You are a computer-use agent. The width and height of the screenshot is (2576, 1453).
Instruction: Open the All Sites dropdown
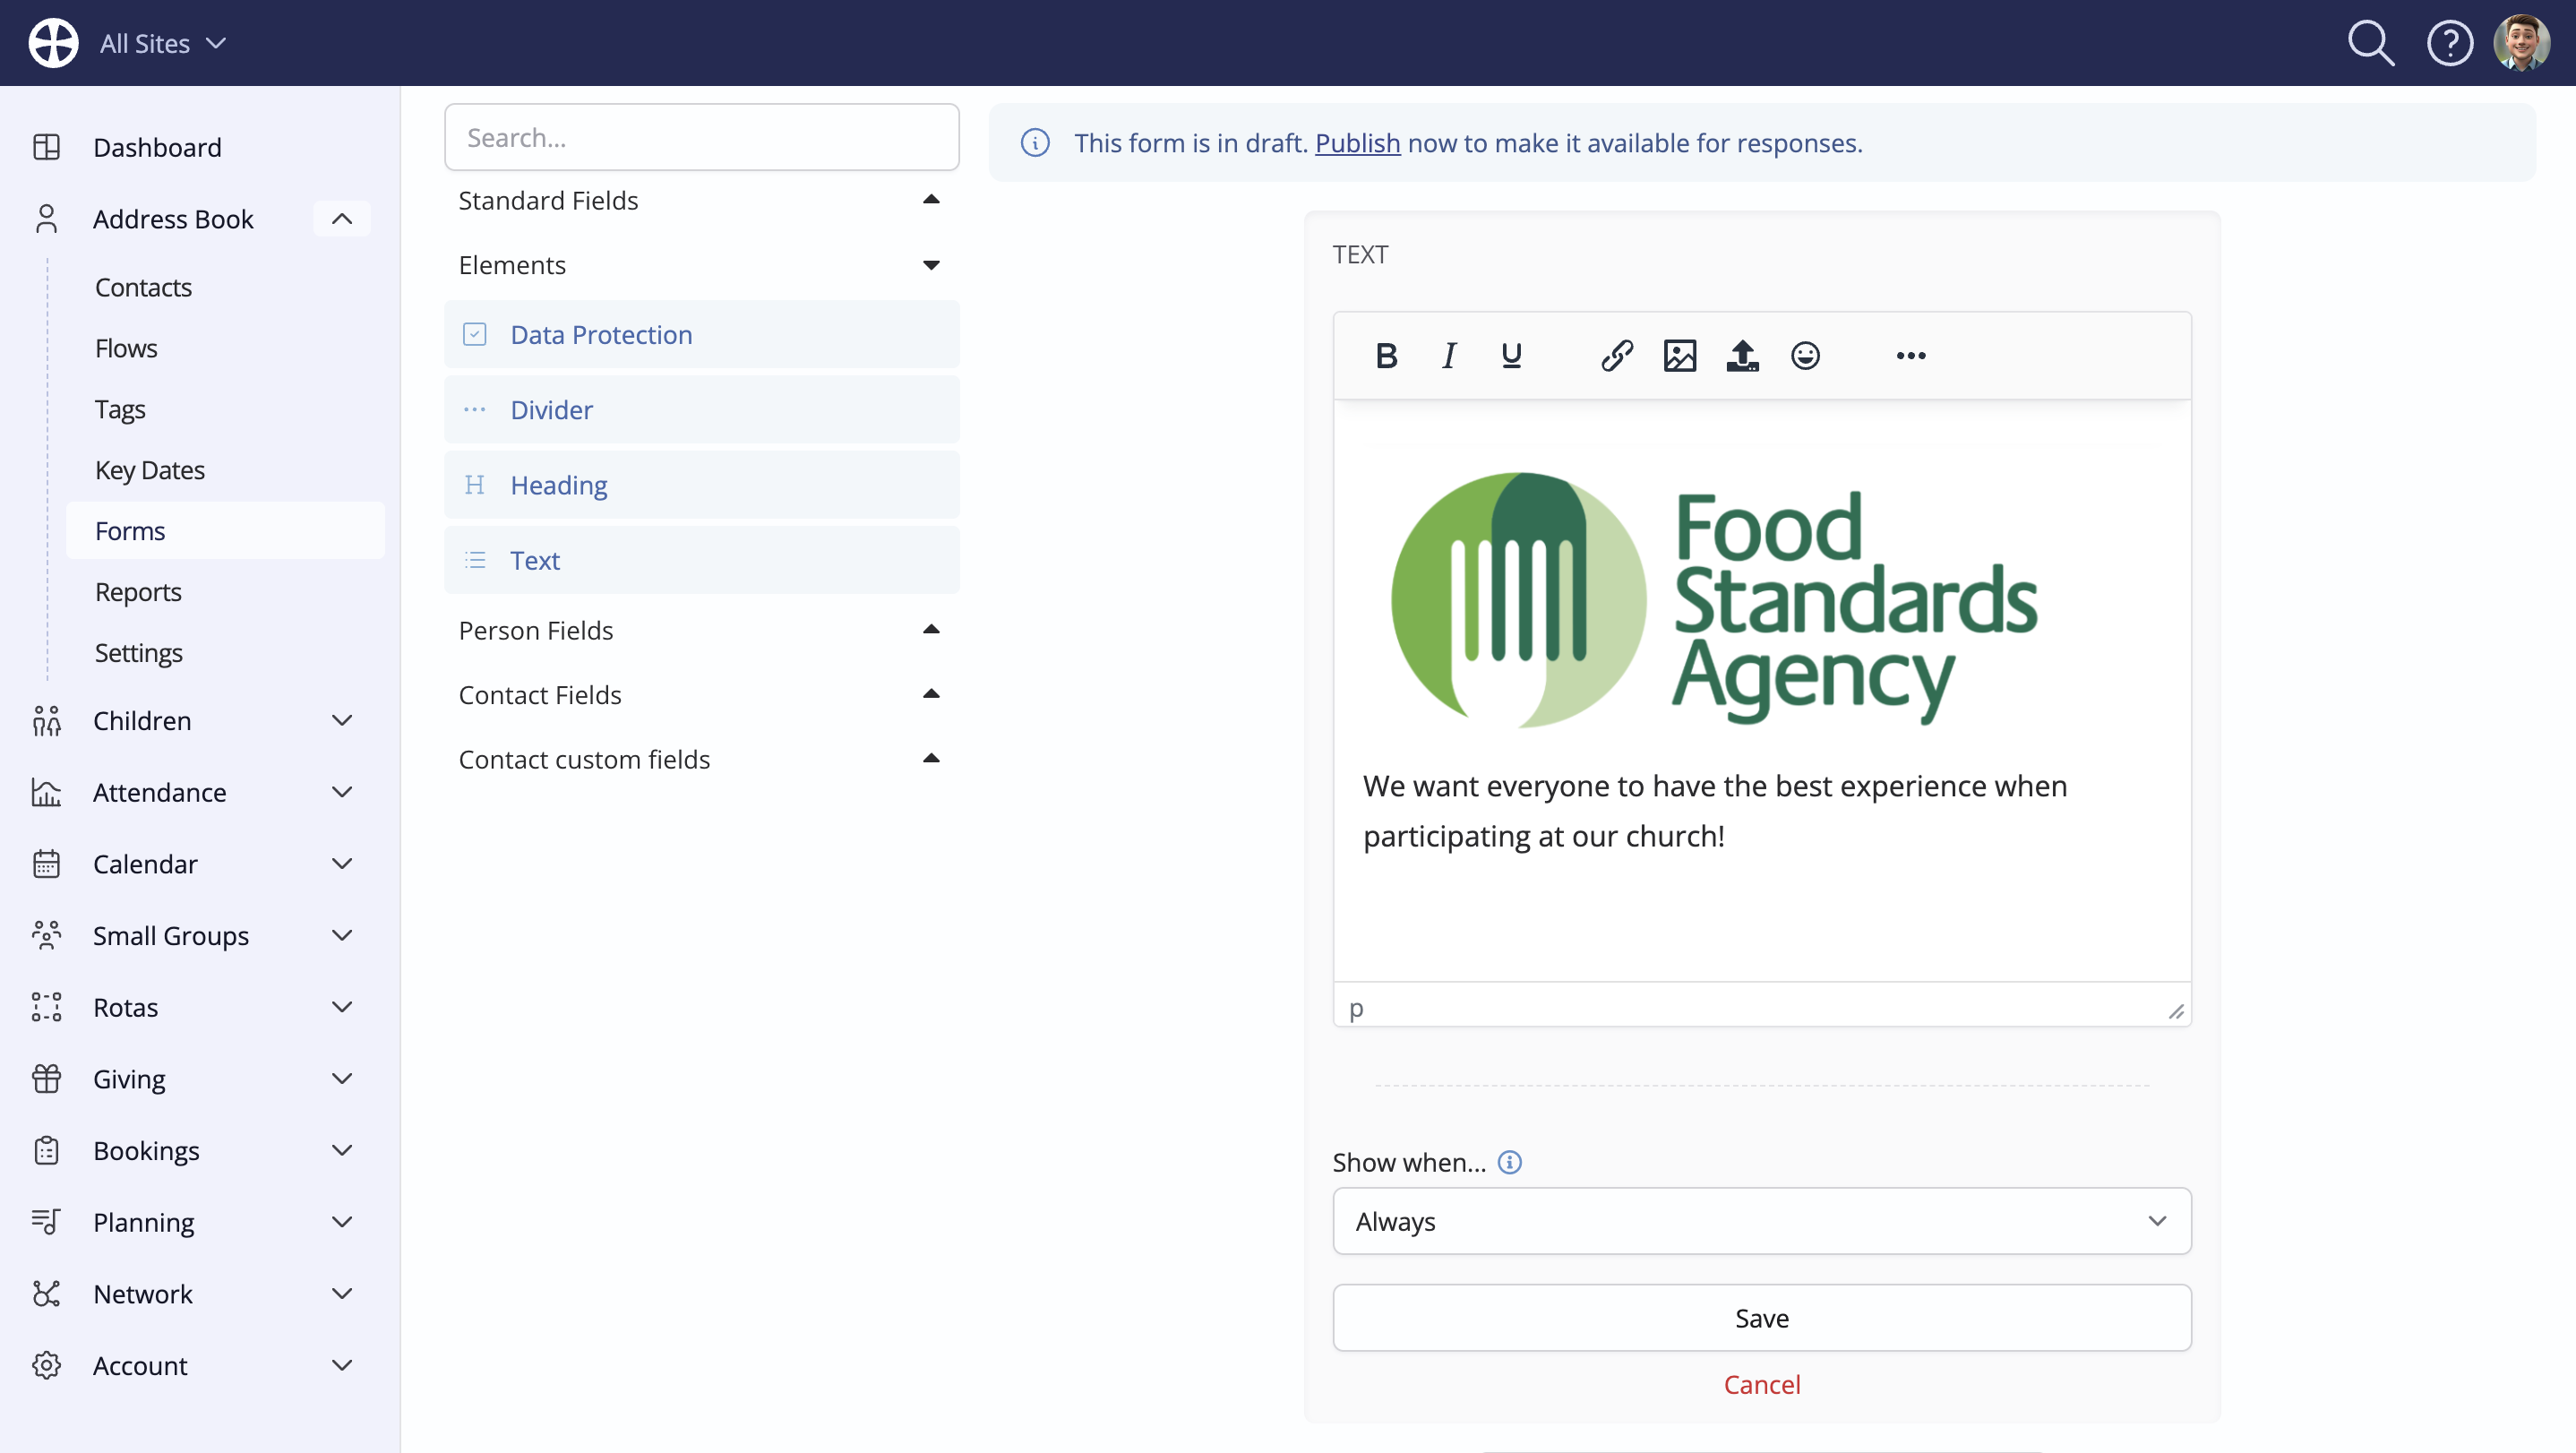tap(163, 43)
